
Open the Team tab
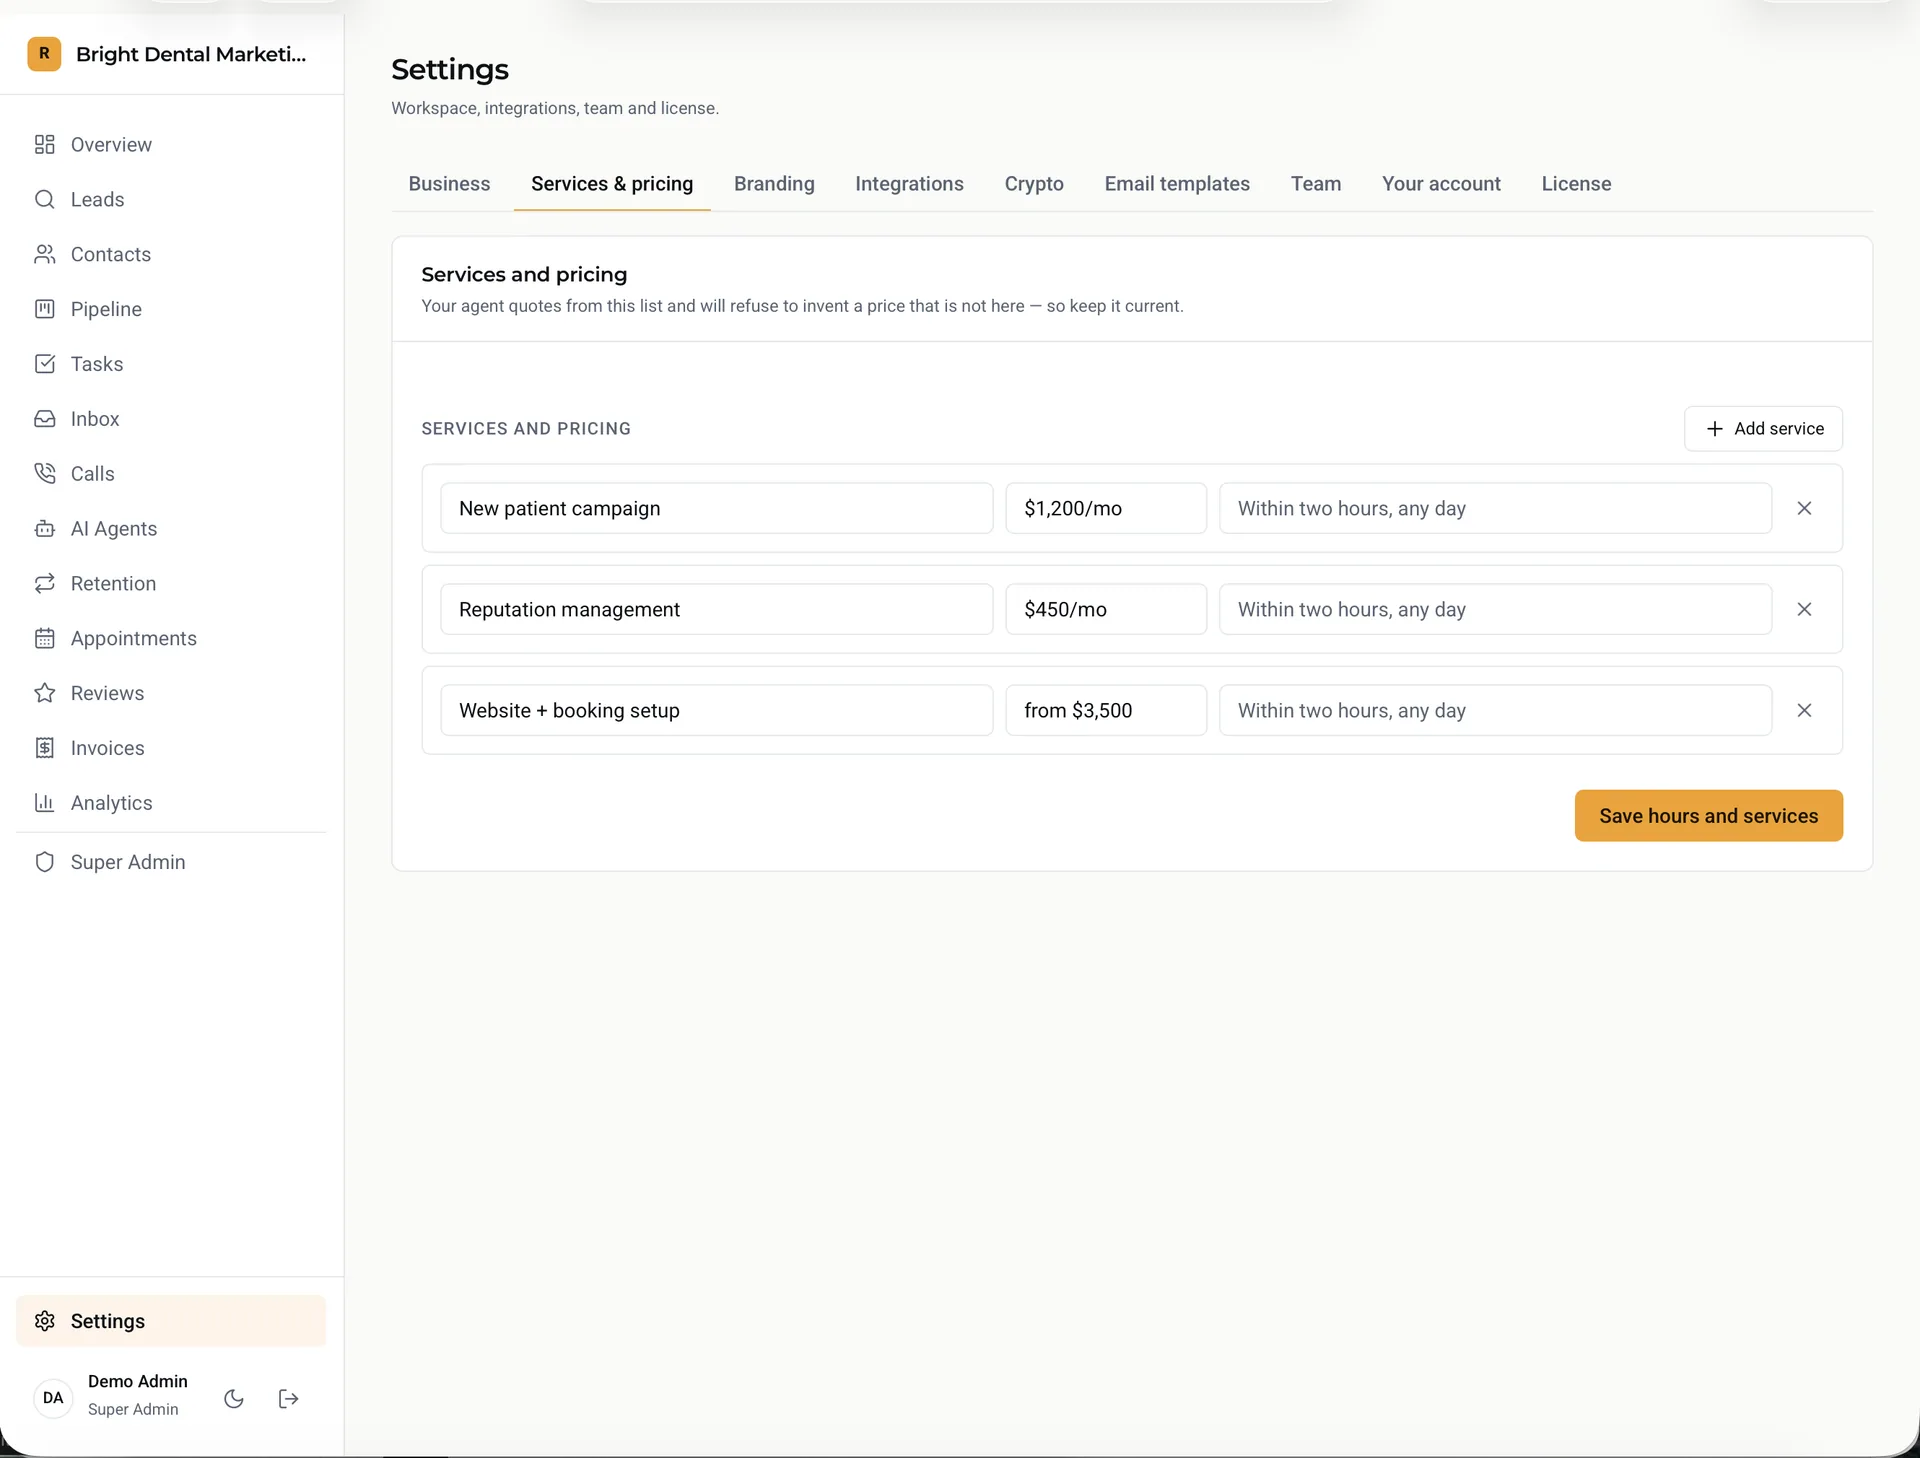point(1316,184)
